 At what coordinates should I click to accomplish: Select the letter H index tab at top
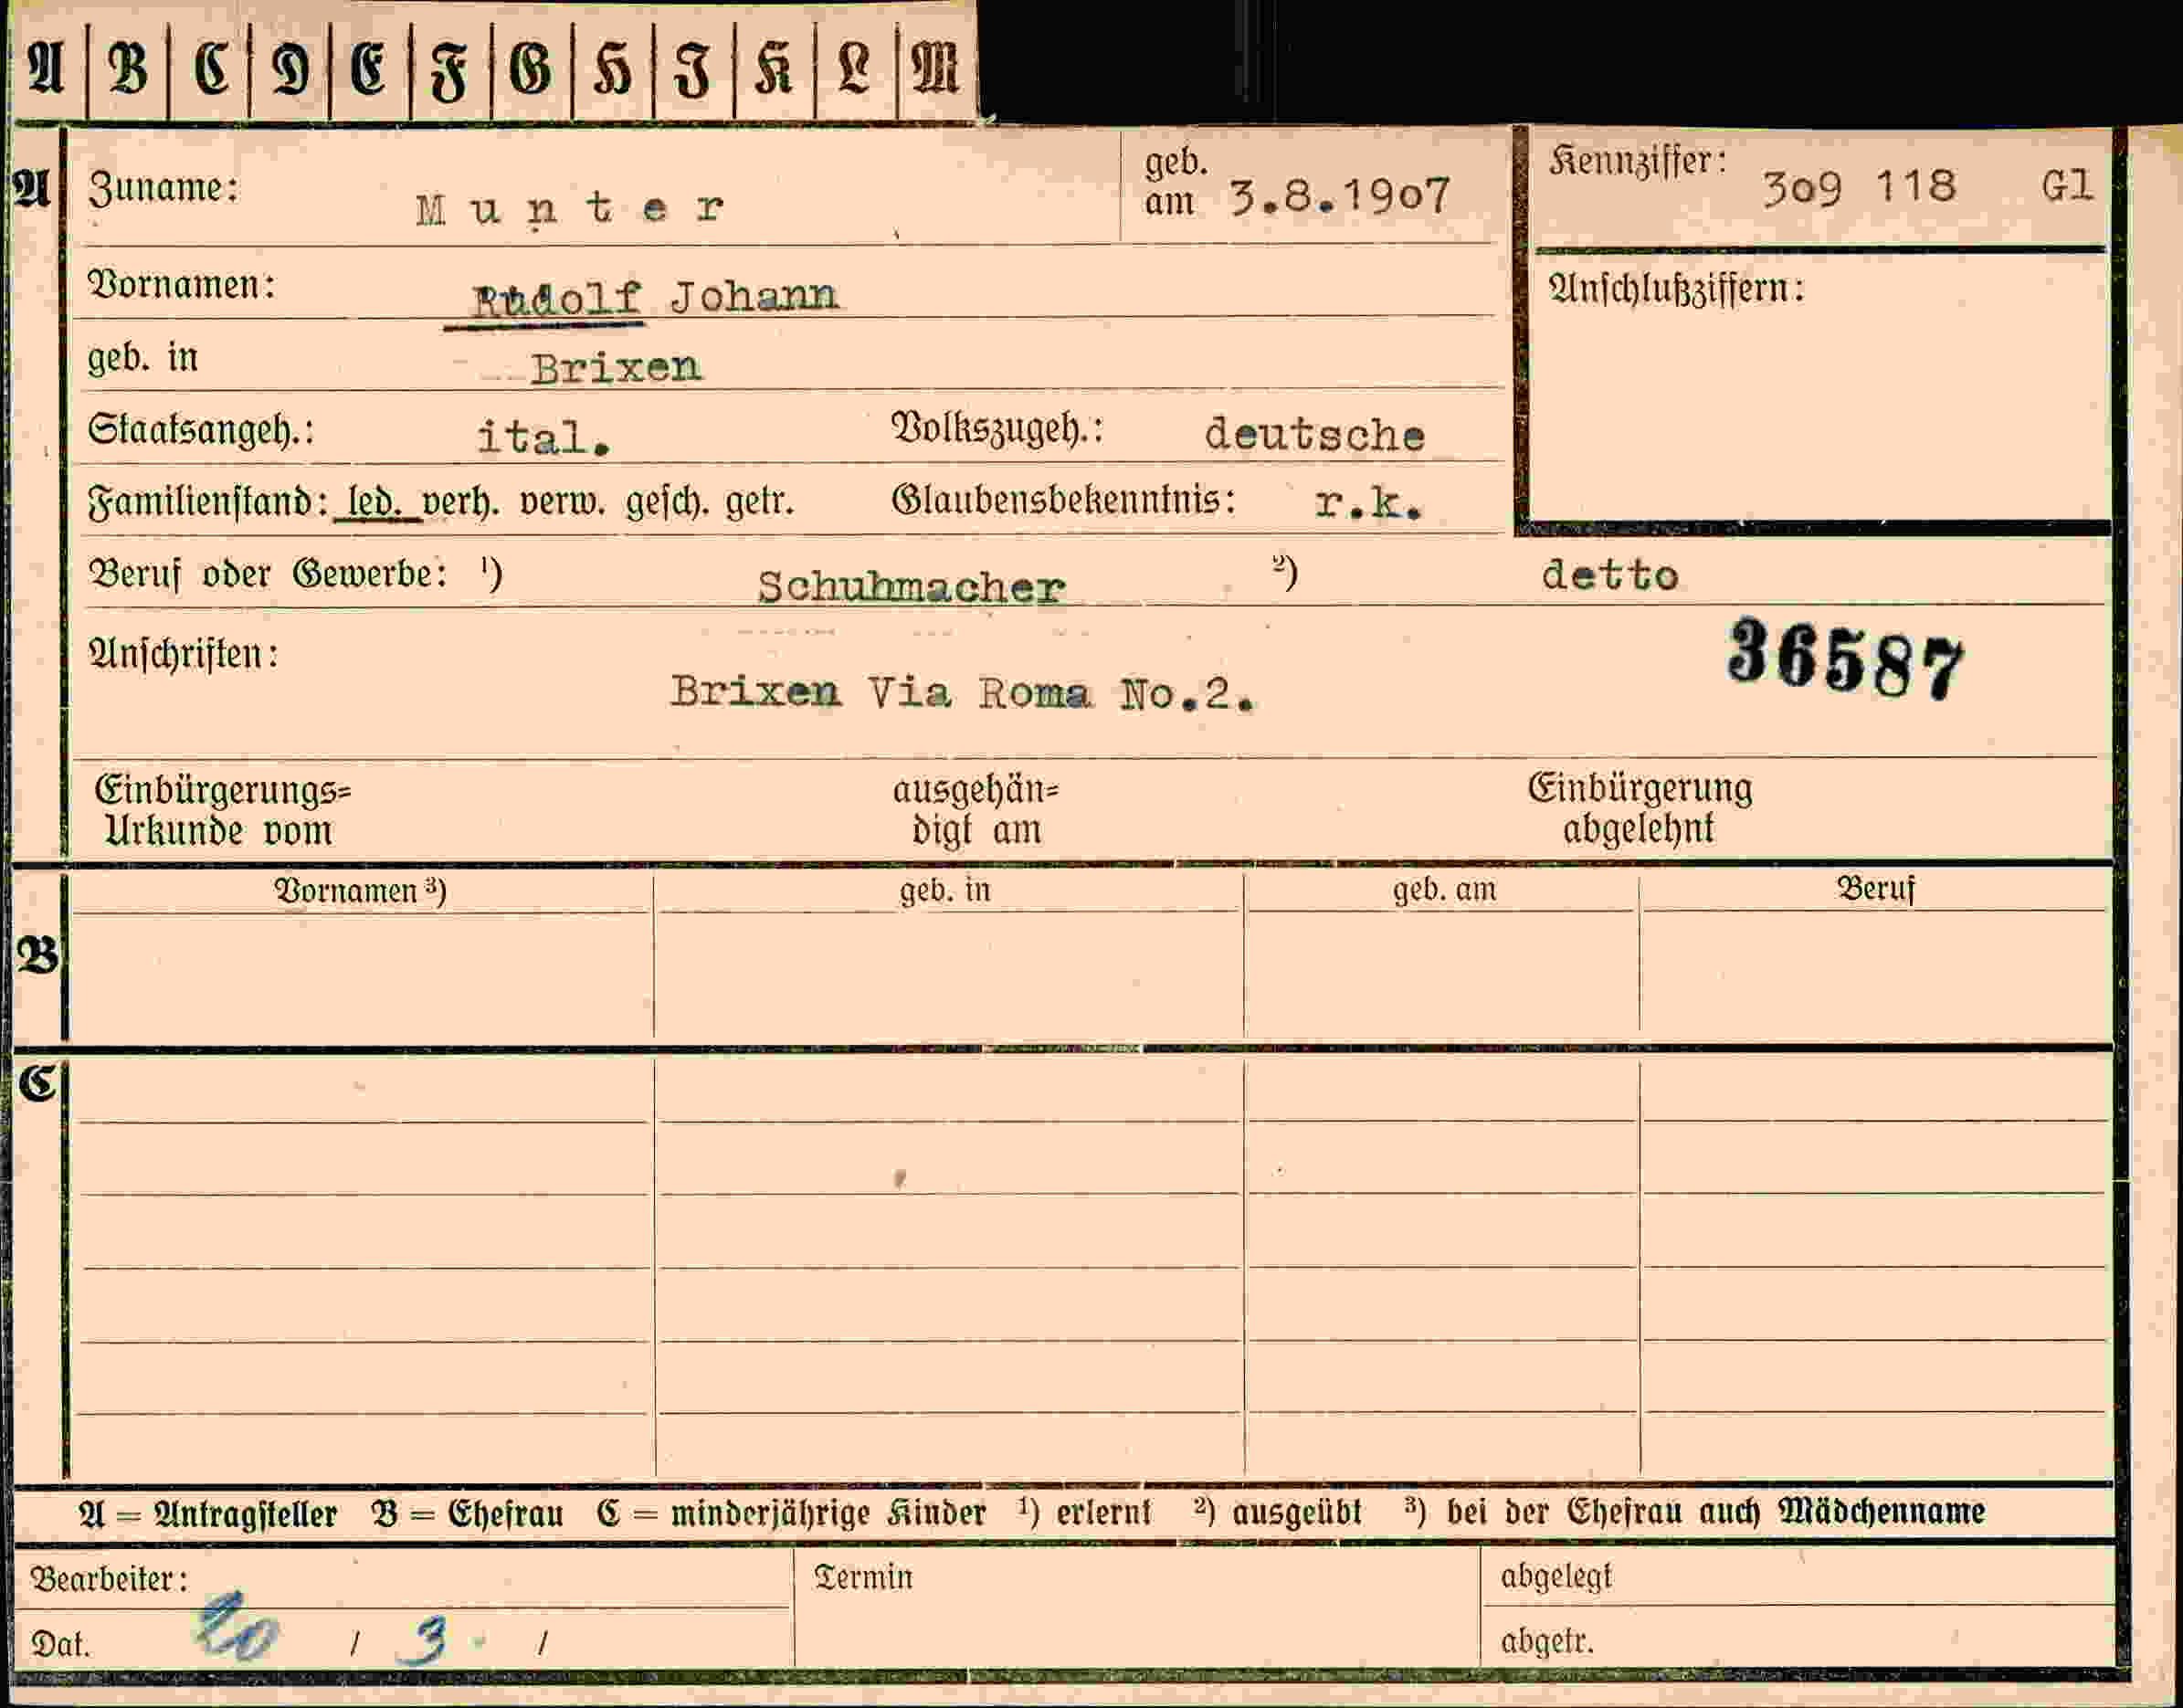[x=612, y=68]
